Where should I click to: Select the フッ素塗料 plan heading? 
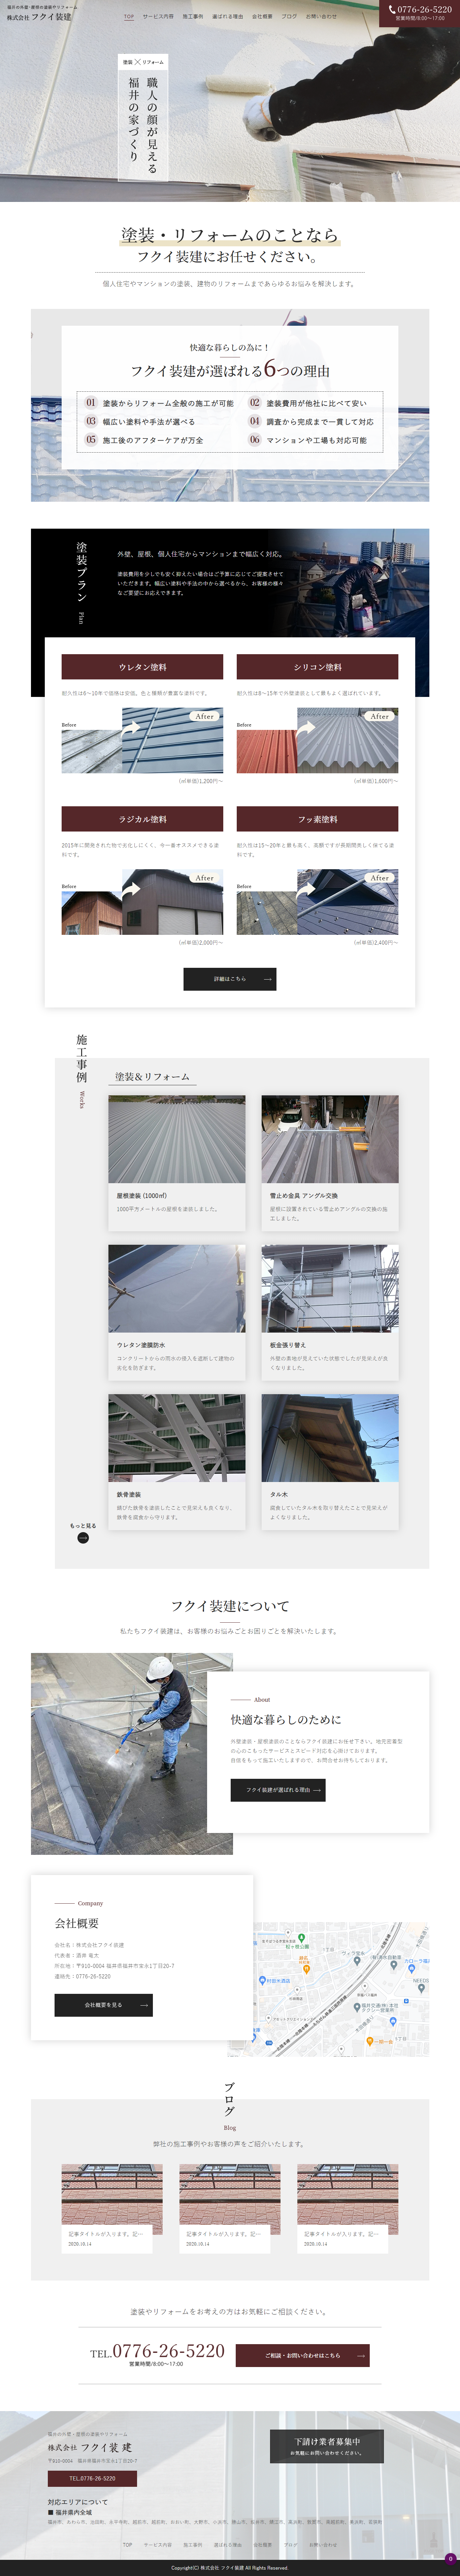coord(317,819)
